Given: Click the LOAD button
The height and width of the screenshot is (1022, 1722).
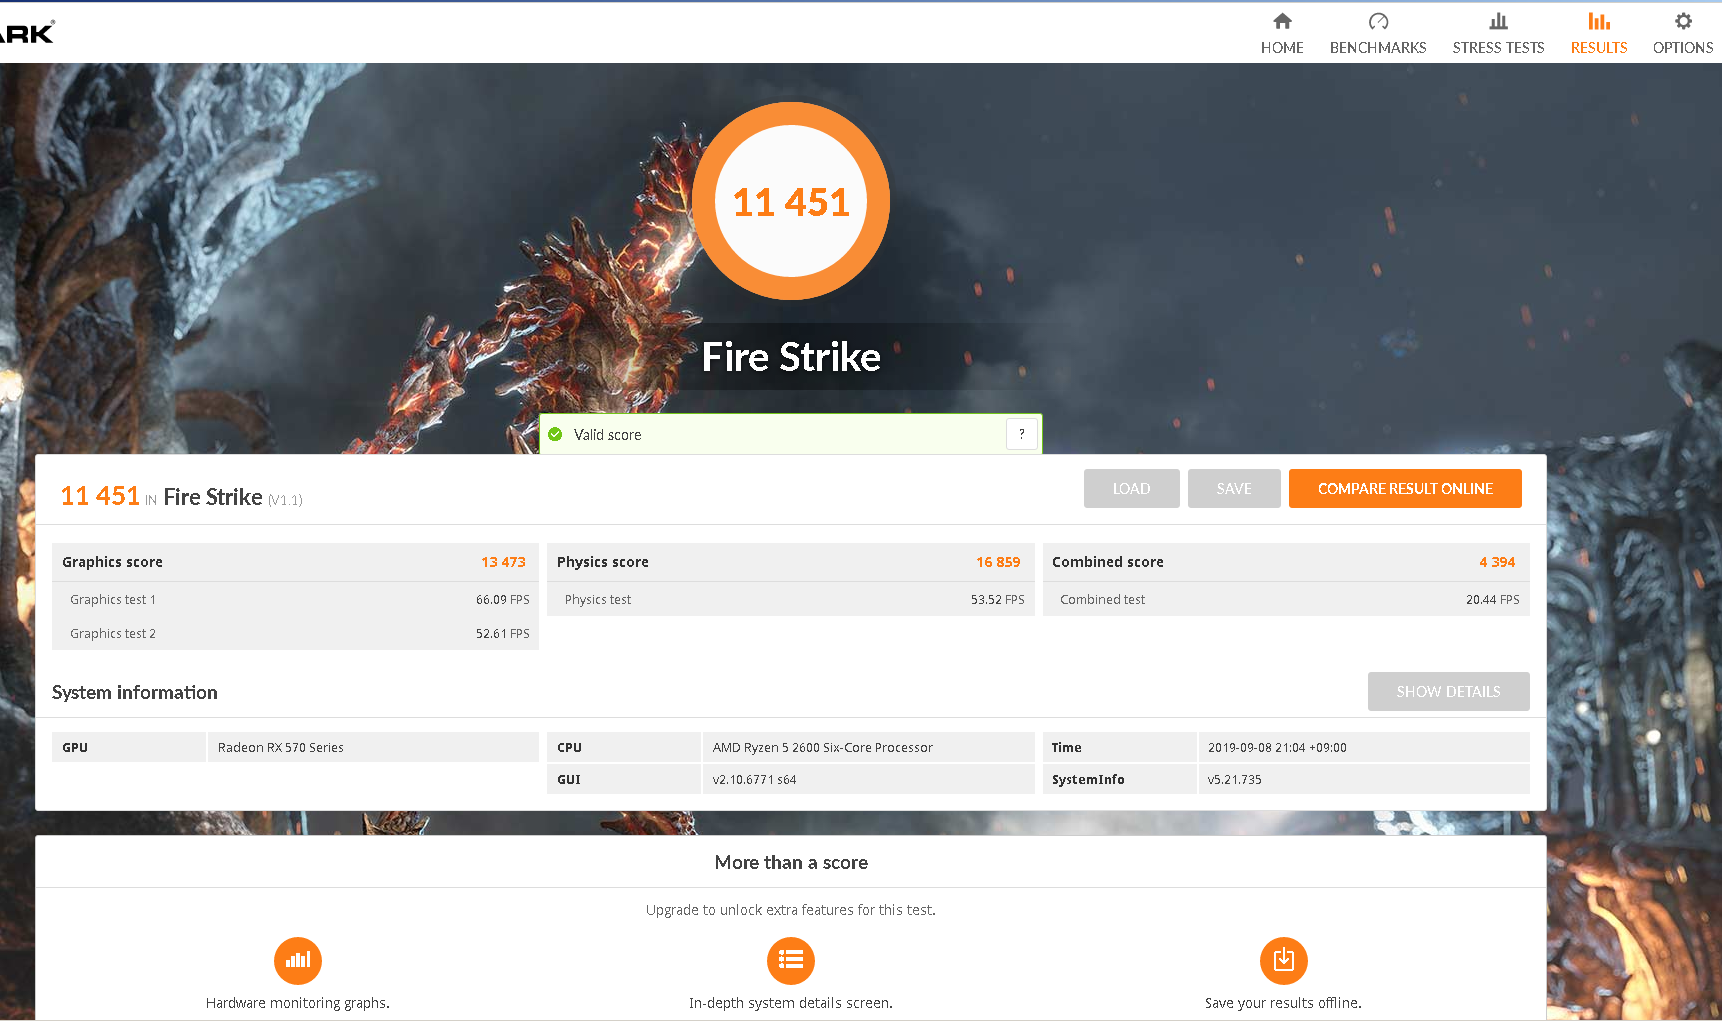Looking at the screenshot, I should tap(1131, 488).
